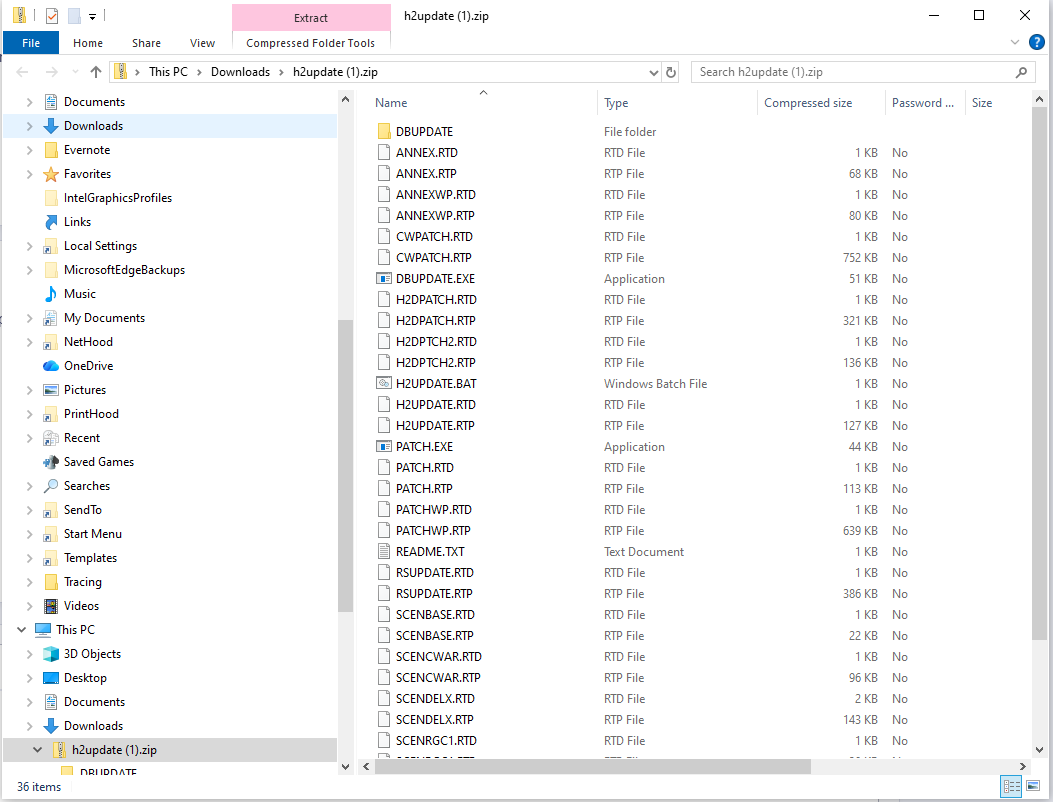The height and width of the screenshot is (802, 1053).
Task: Click the README.TXT text document icon
Action: tap(384, 552)
